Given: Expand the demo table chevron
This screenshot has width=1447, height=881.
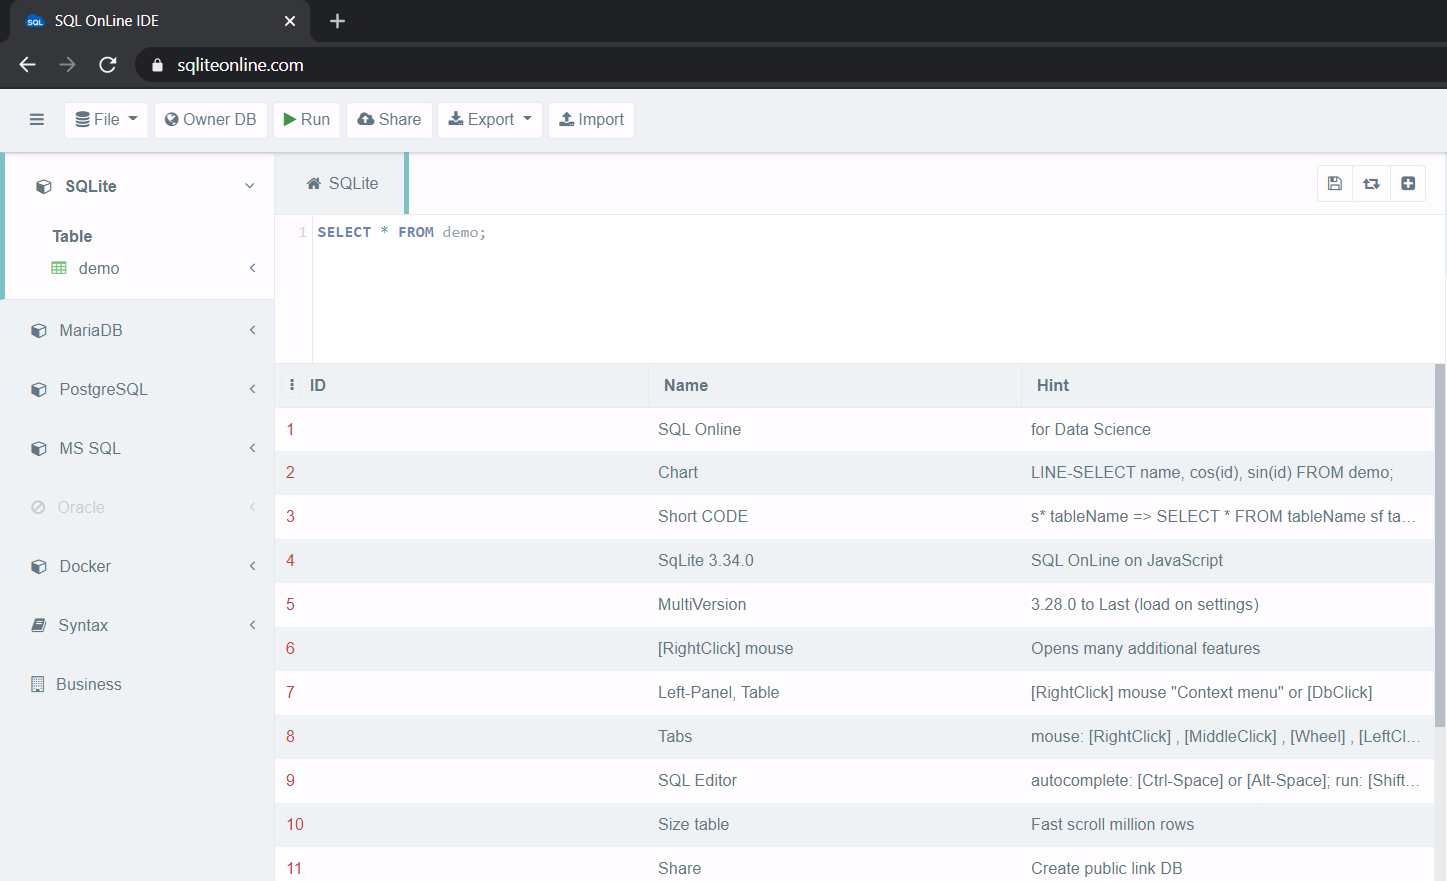Looking at the screenshot, I should (x=253, y=268).
